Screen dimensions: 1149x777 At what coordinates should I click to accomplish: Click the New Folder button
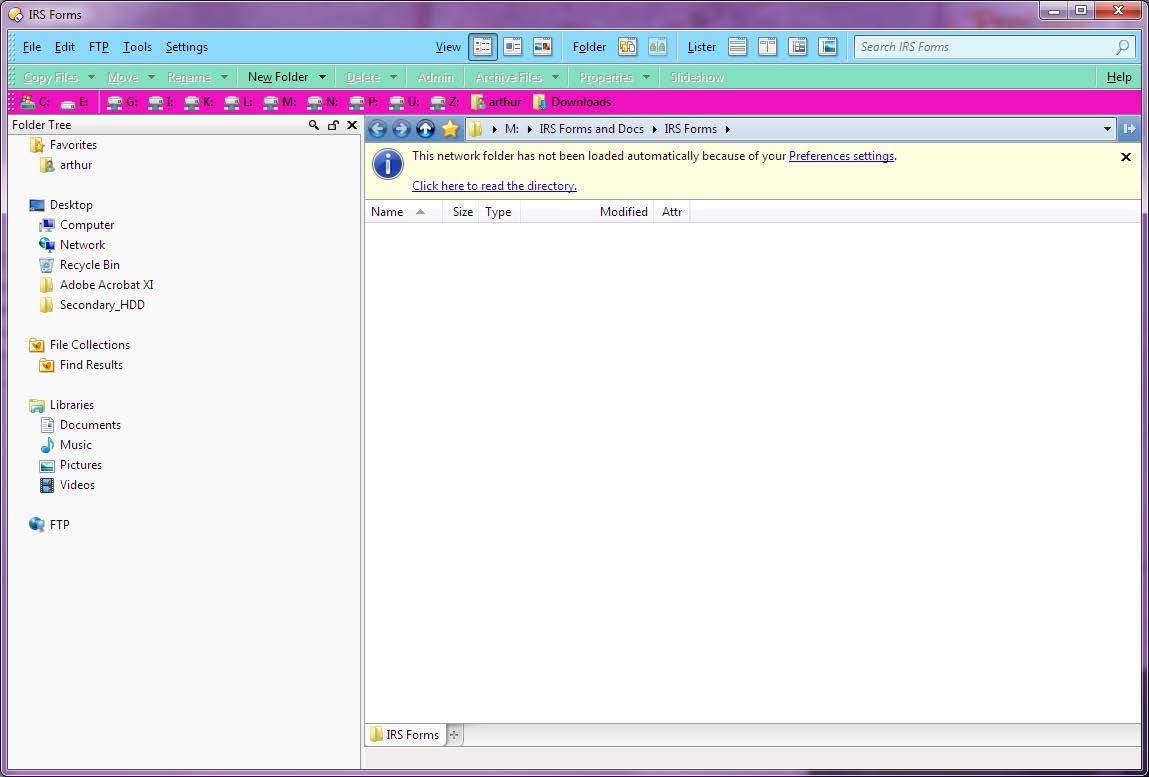278,77
